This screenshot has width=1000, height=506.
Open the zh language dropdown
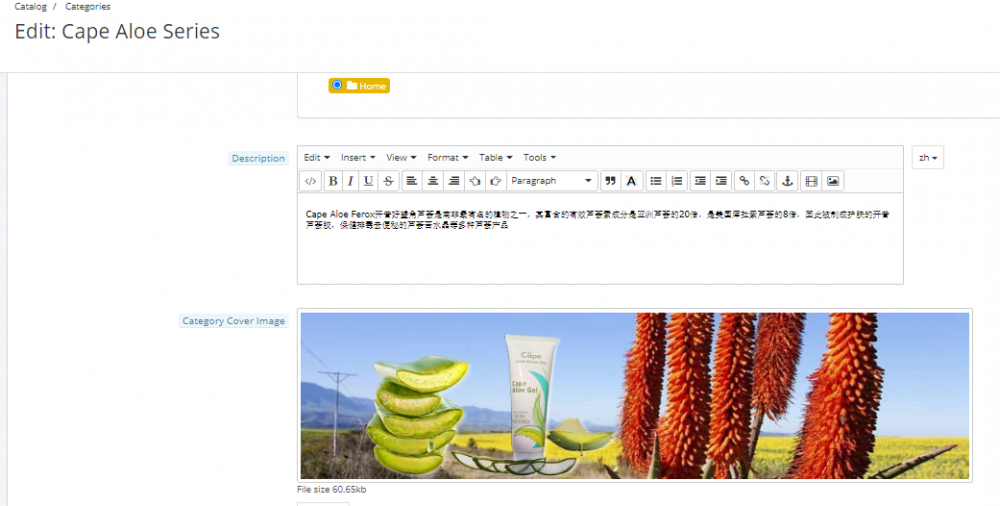(927, 158)
